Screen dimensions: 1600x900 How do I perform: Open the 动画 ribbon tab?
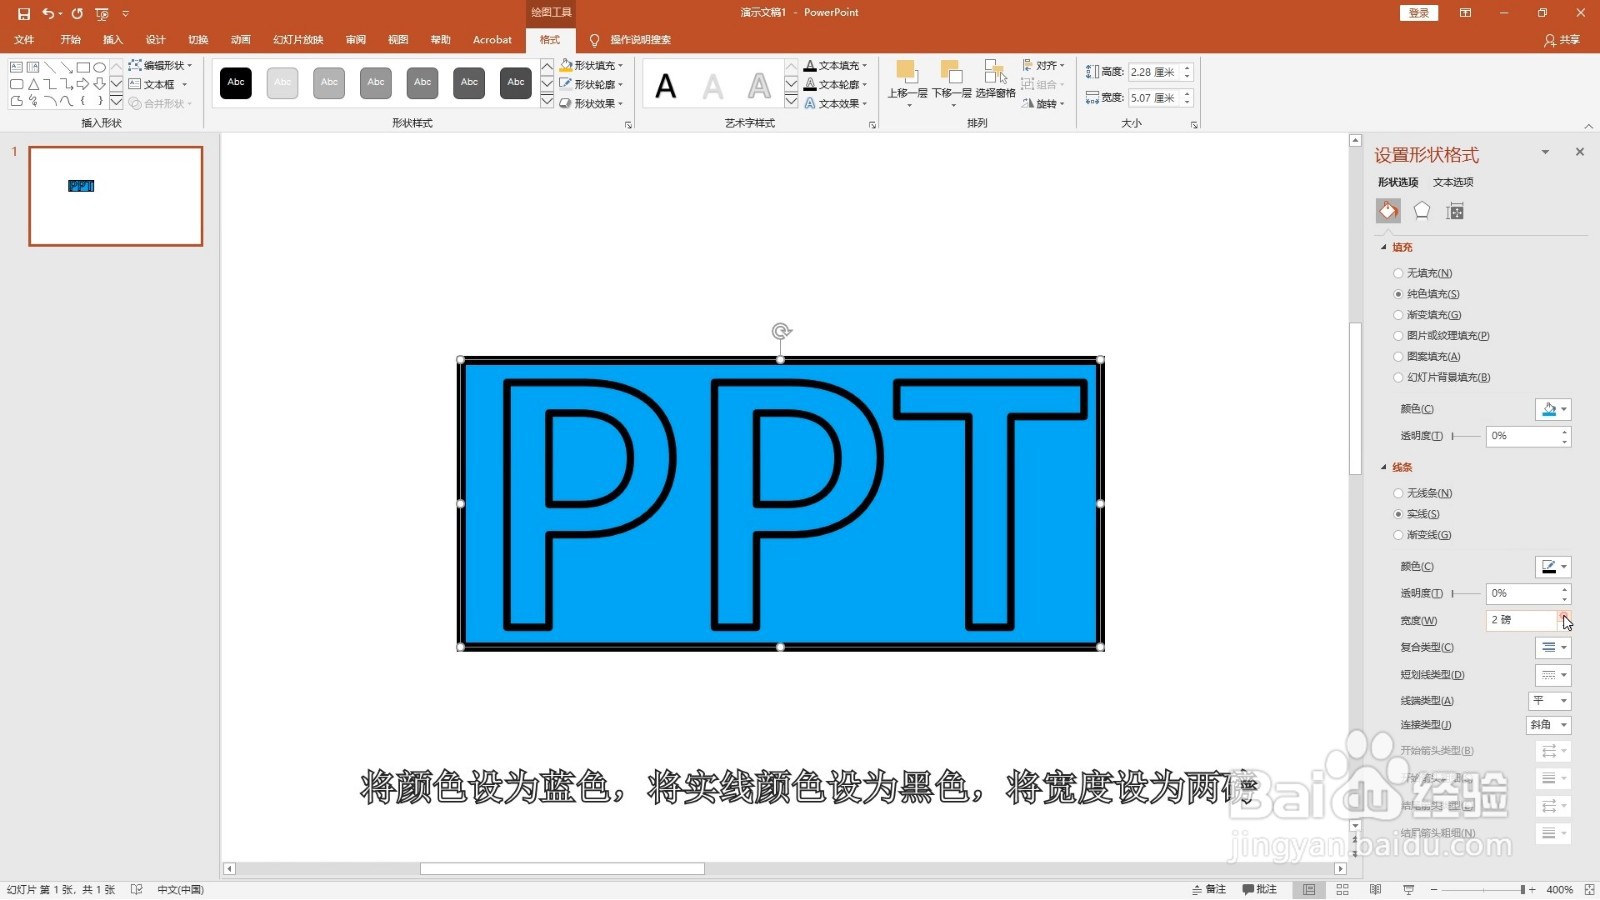[239, 40]
